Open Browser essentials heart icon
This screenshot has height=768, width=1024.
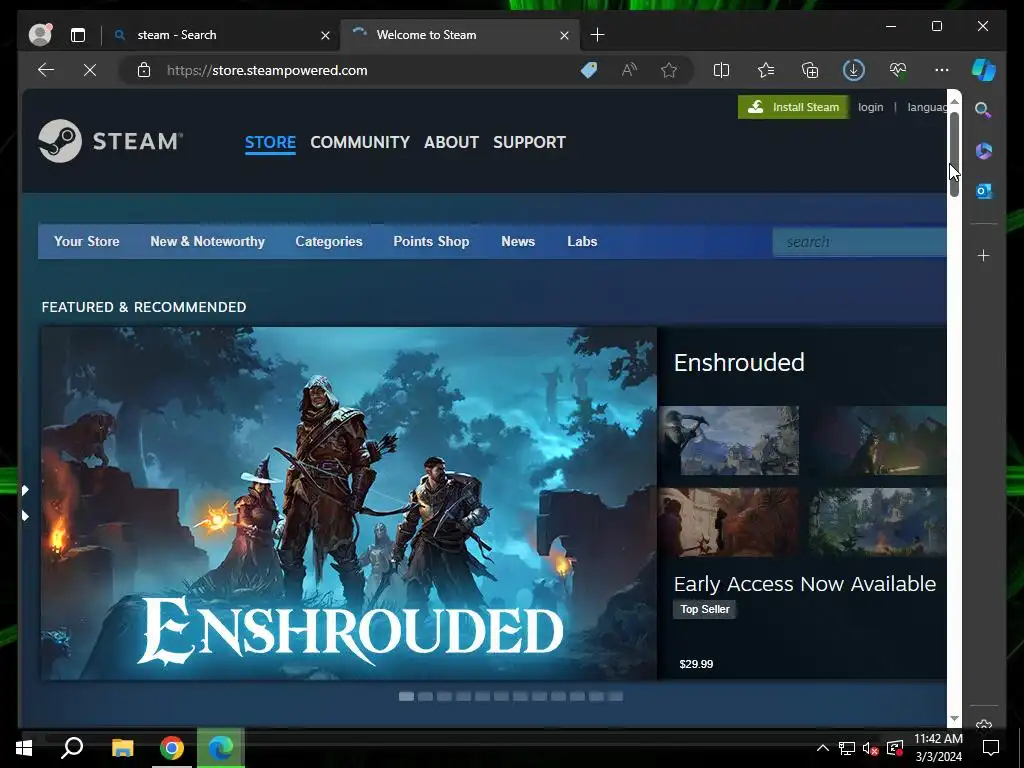898,70
